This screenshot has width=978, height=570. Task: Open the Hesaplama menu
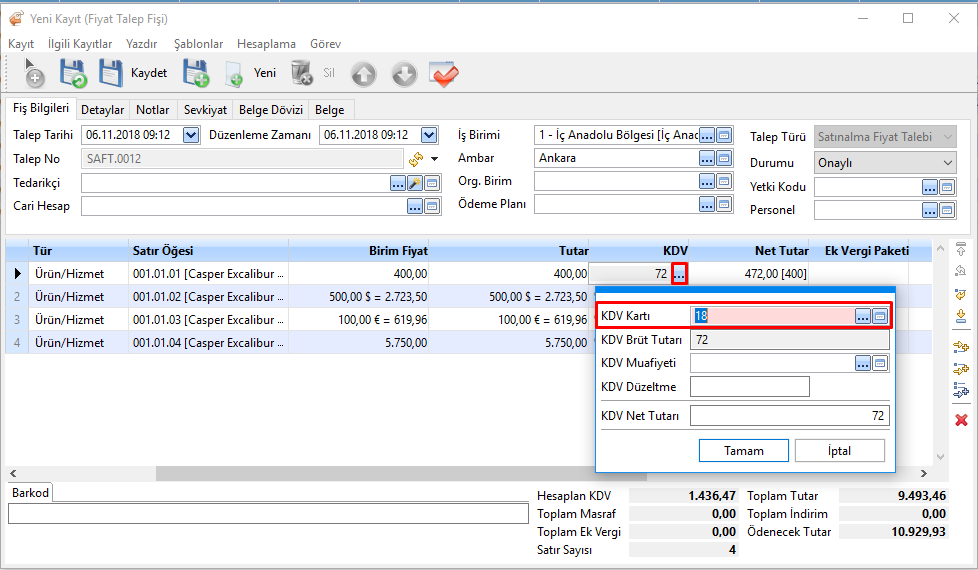pyautogui.click(x=266, y=44)
